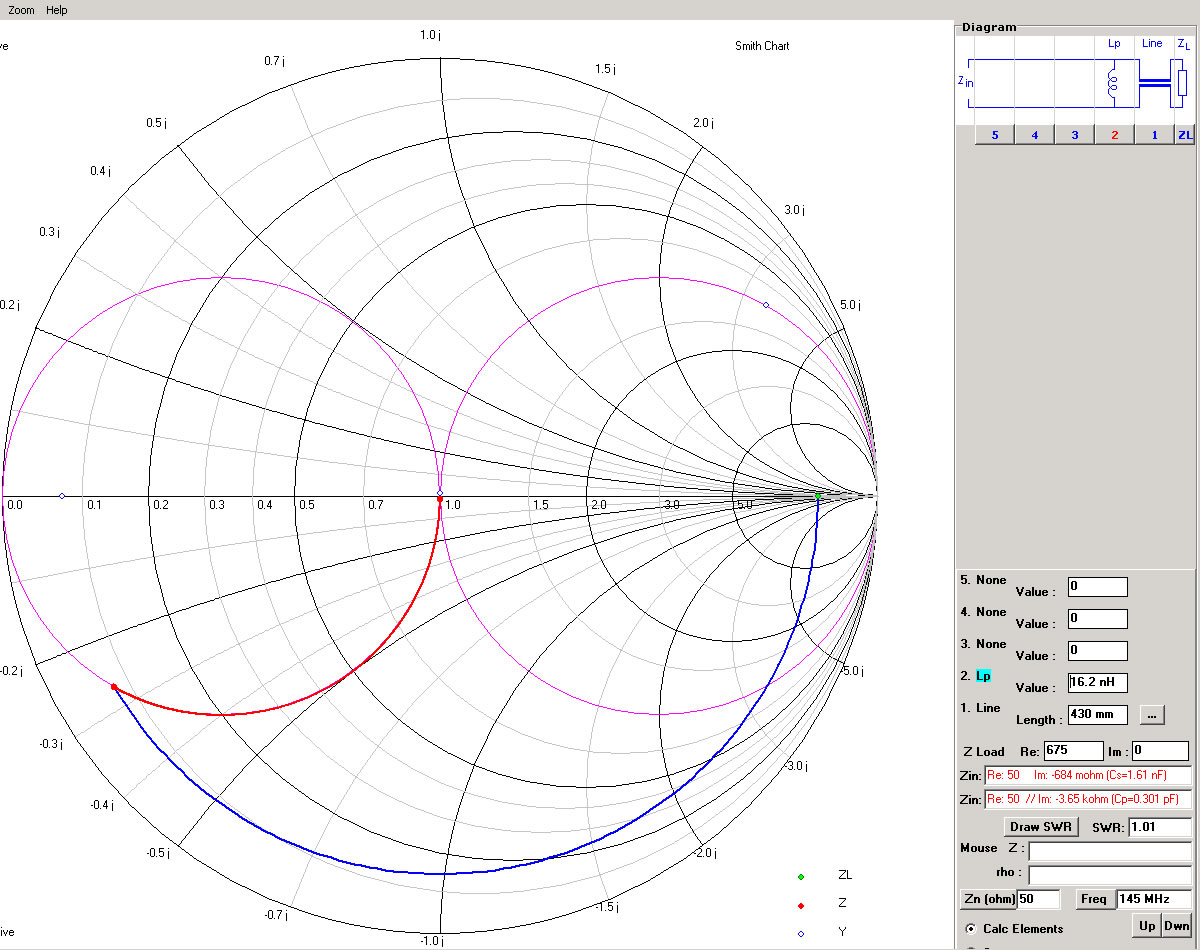
Task: Click the Lp inductor symbol in diagram
Action: [x=1114, y=84]
